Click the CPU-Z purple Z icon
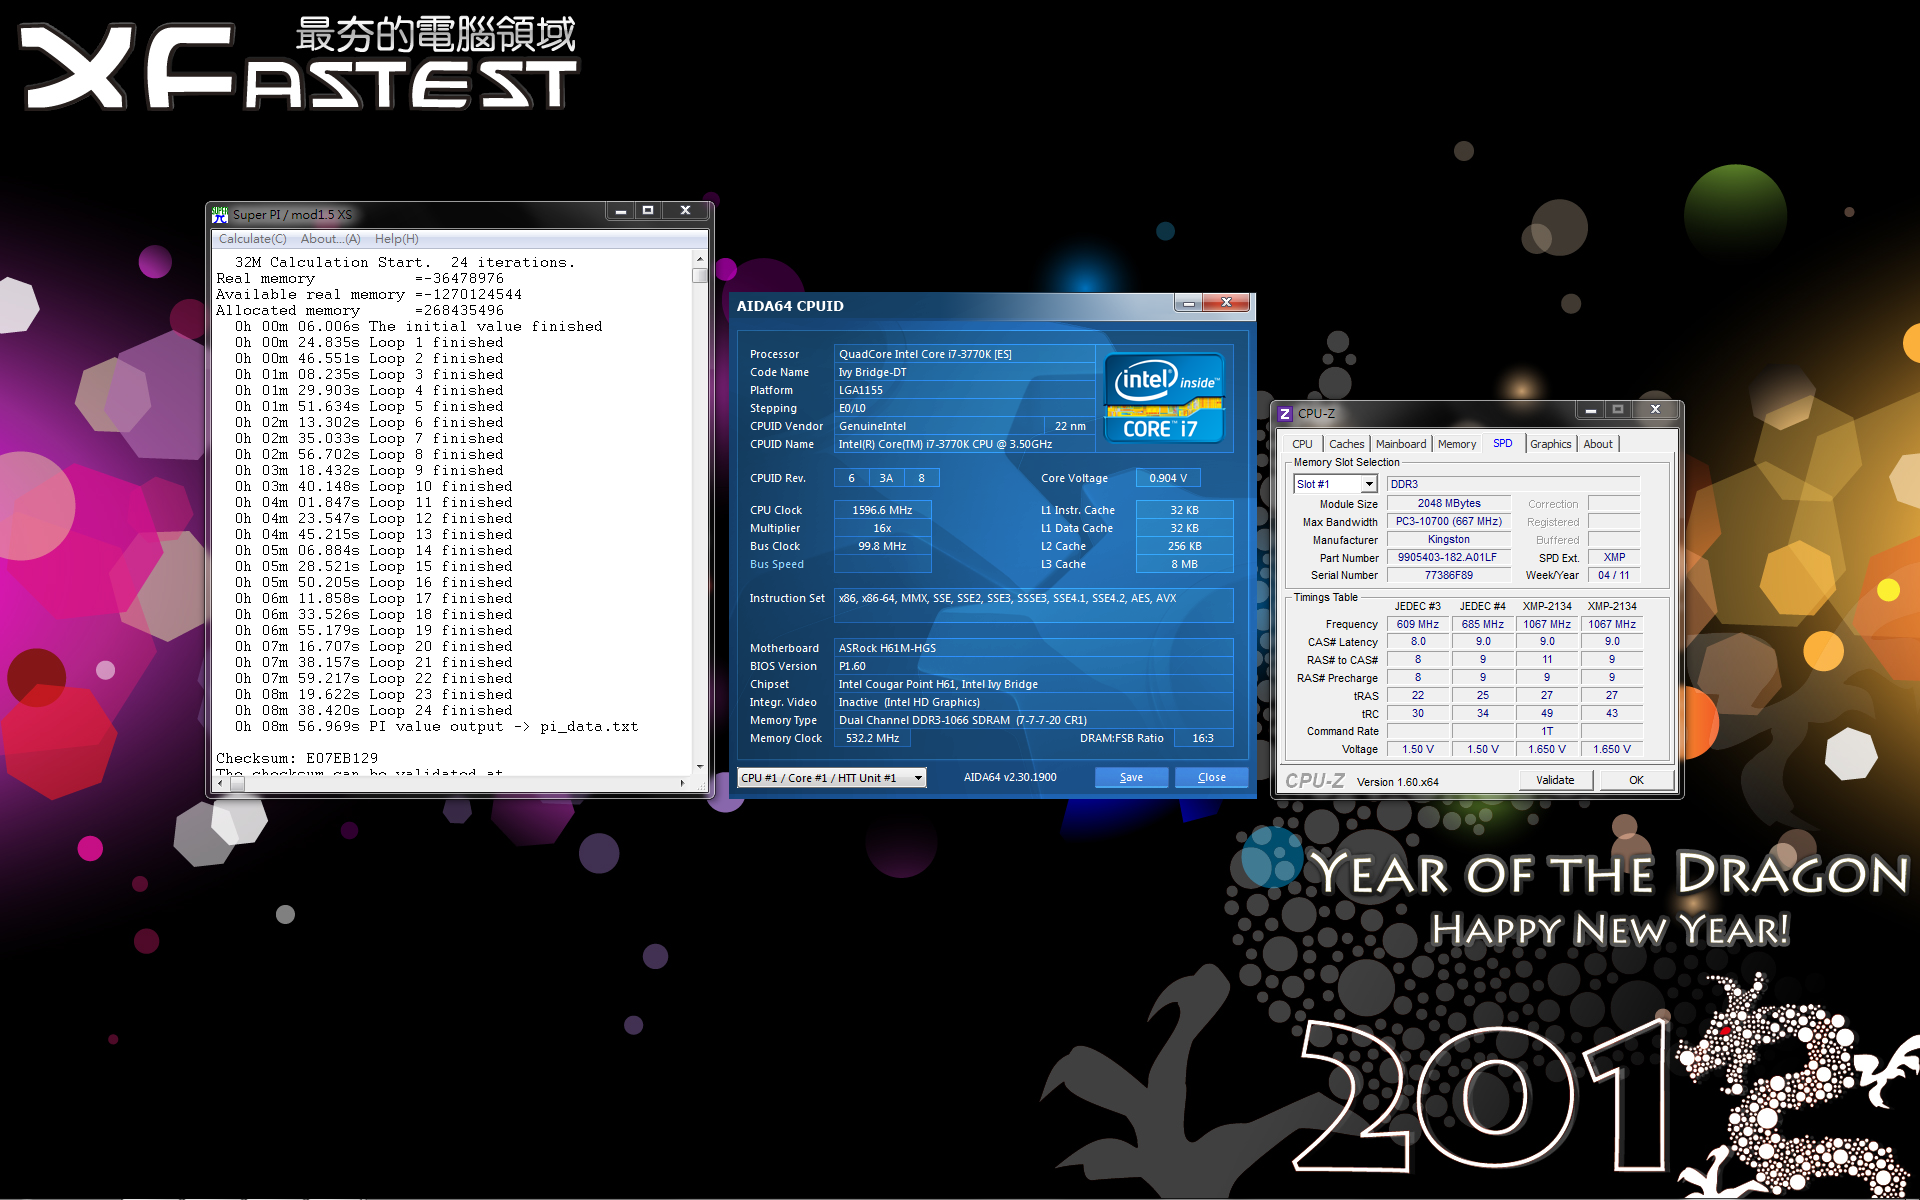The height and width of the screenshot is (1200, 1920). click(x=1286, y=413)
